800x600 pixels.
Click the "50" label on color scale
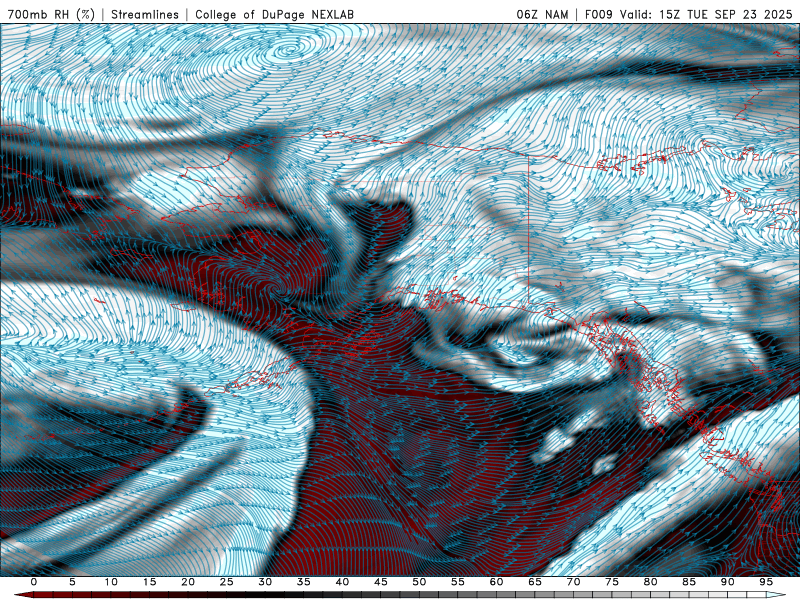[419, 582]
